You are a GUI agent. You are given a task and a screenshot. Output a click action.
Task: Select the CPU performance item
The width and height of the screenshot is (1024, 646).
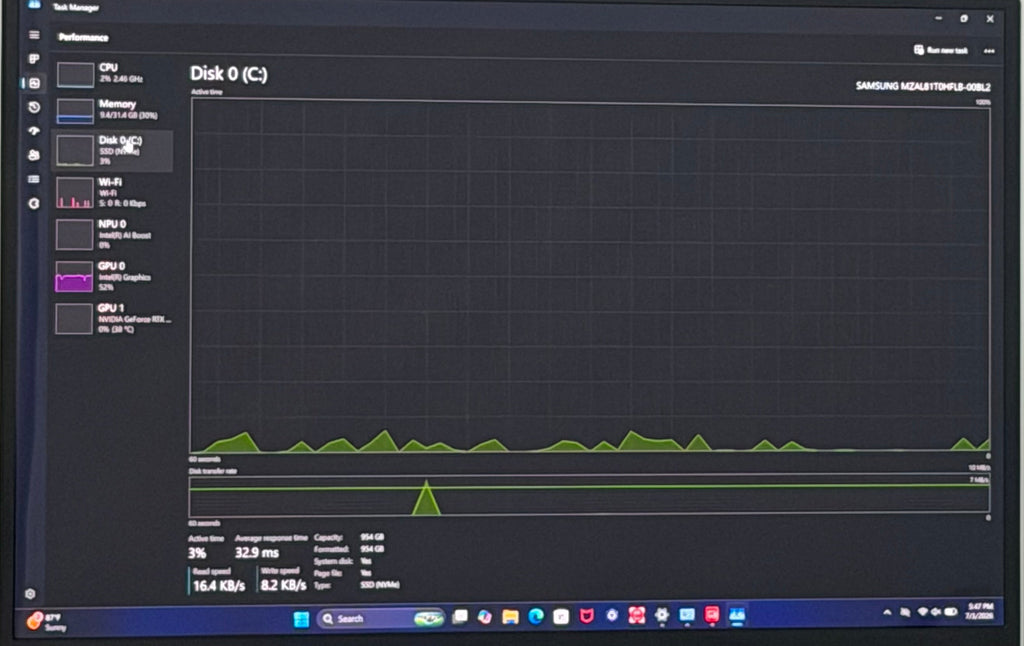tap(112, 74)
